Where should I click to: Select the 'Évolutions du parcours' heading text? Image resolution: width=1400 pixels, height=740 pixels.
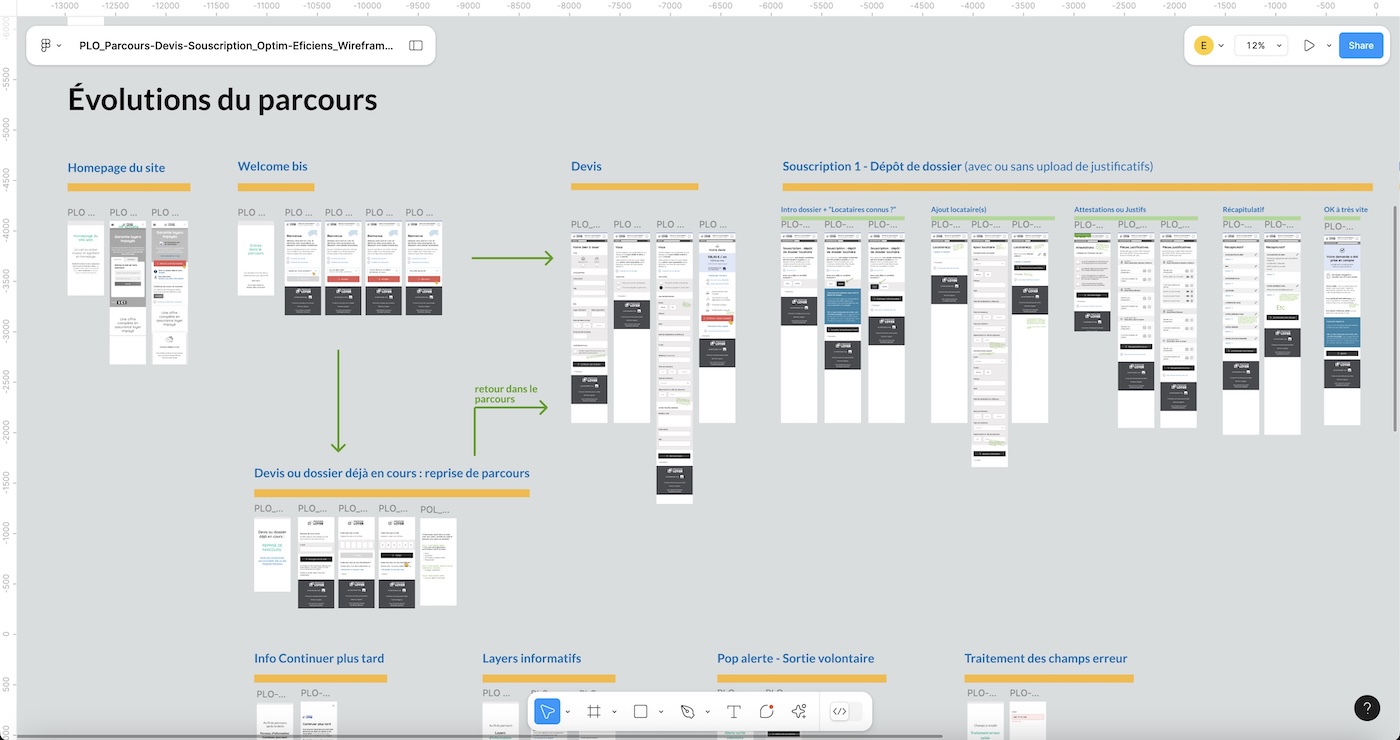222,99
